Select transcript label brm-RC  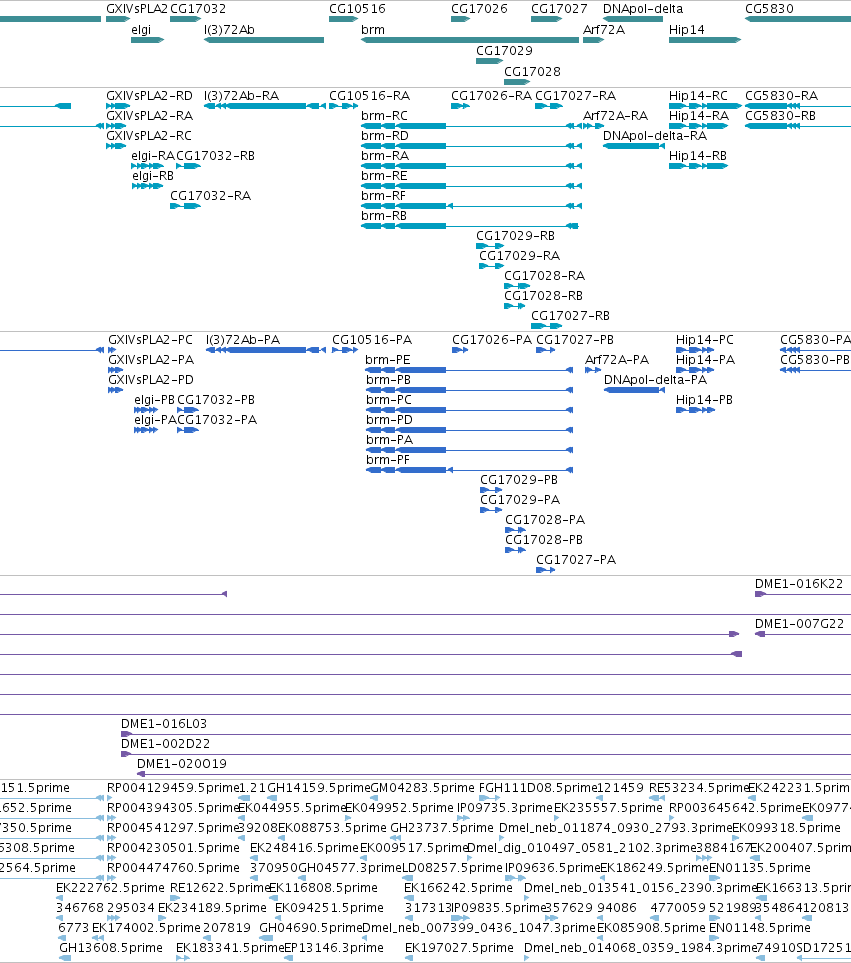pos(384,115)
